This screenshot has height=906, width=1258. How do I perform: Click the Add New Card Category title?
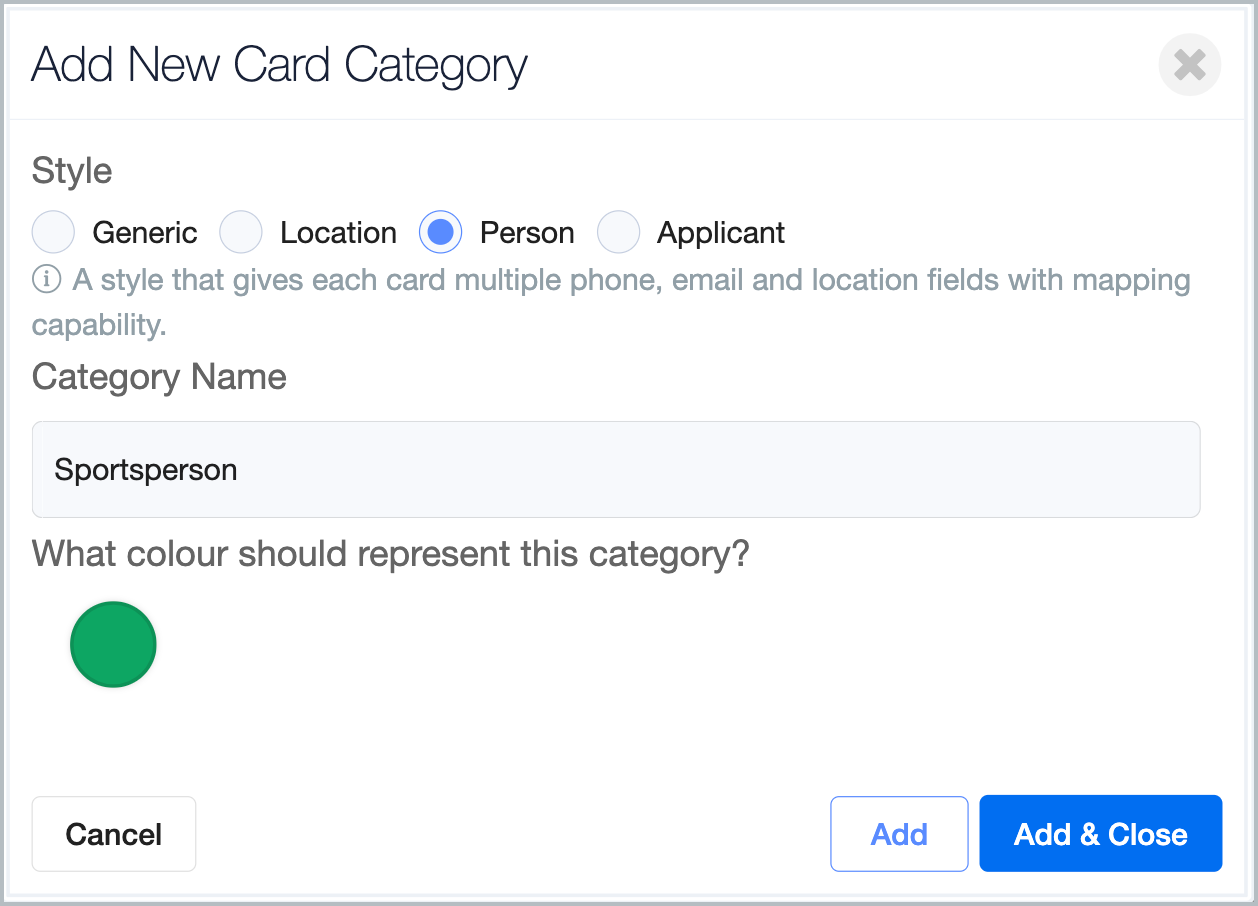click(280, 66)
